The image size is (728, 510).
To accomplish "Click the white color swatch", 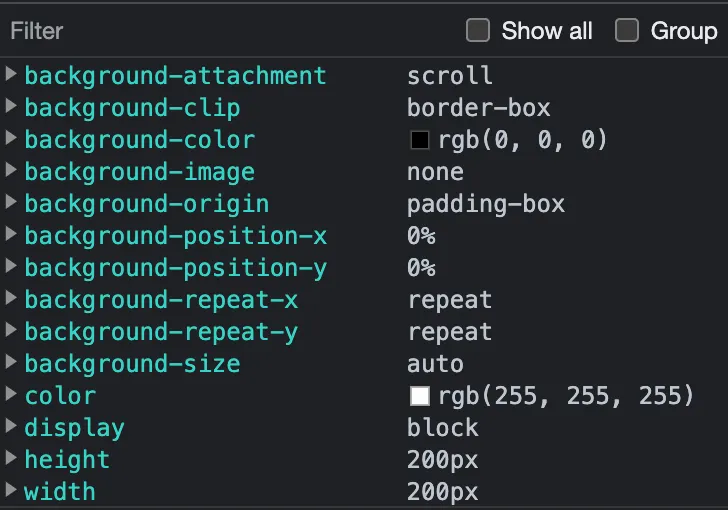I will (419, 396).
